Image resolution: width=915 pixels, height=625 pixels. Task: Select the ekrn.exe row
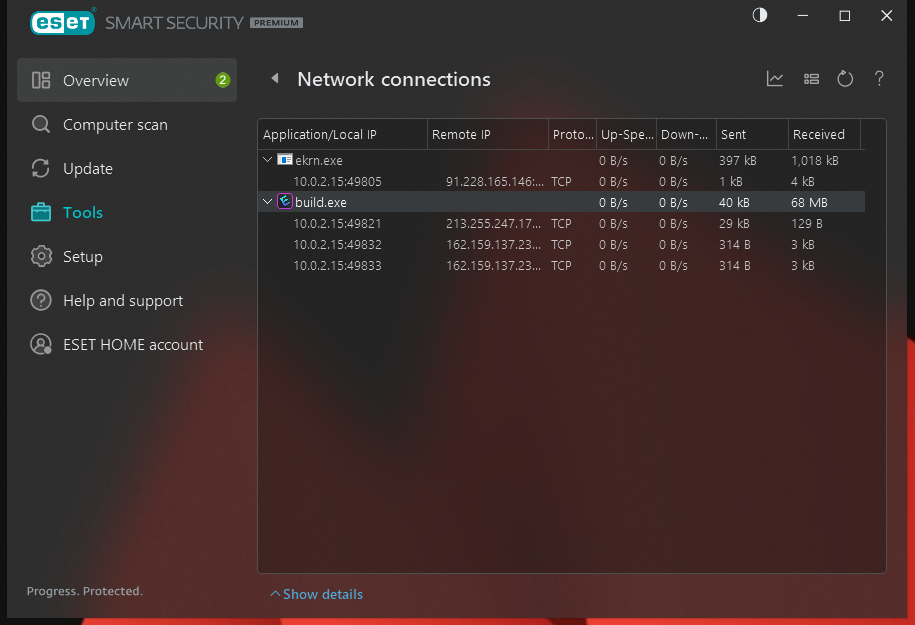click(x=561, y=160)
